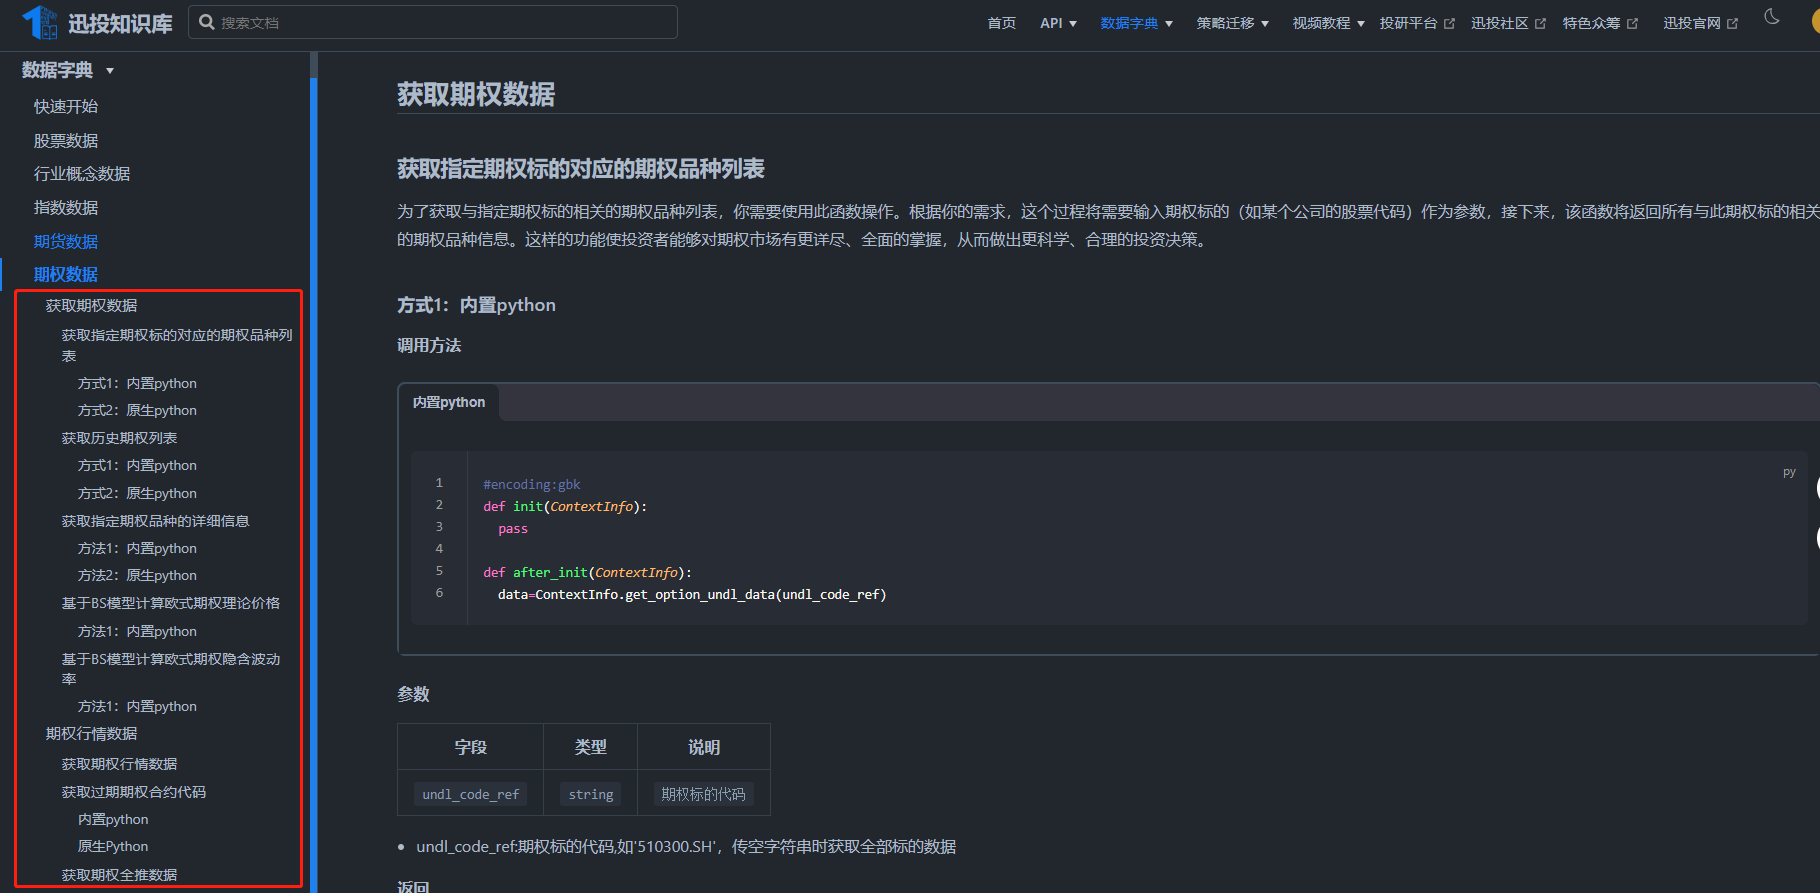This screenshot has width=1820, height=893.
Task: Toggle dark mode moon icon
Action: tap(1772, 17)
